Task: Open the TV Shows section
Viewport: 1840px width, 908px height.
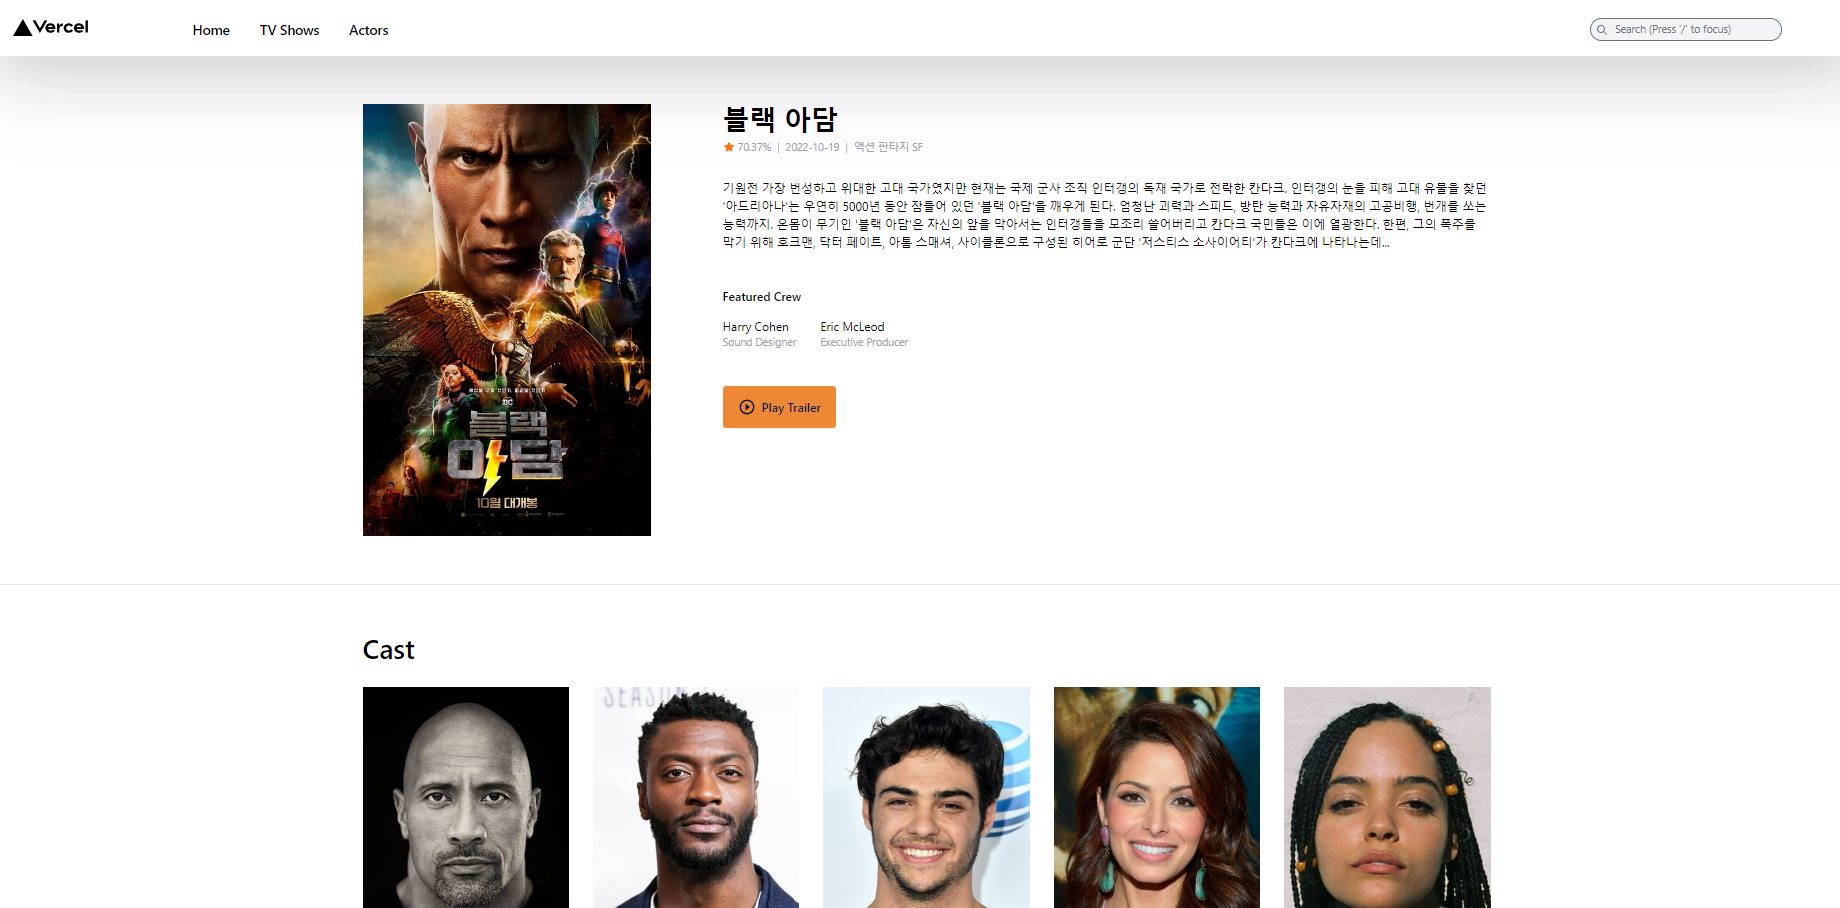Action: (x=289, y=30)
